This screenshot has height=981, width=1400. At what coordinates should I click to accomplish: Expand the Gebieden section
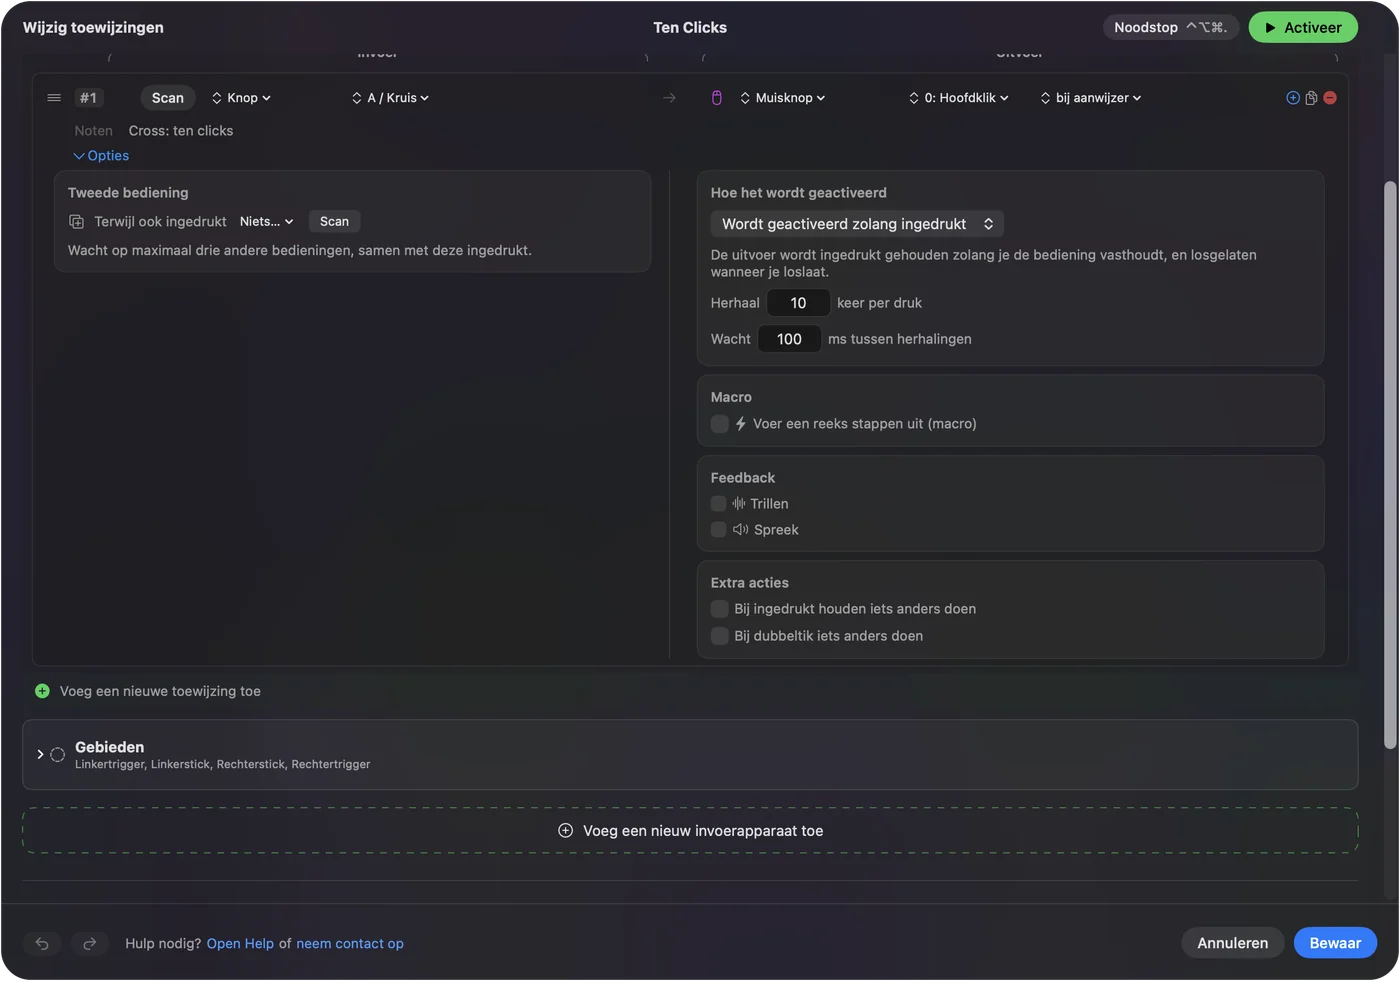tap(40, 755)
